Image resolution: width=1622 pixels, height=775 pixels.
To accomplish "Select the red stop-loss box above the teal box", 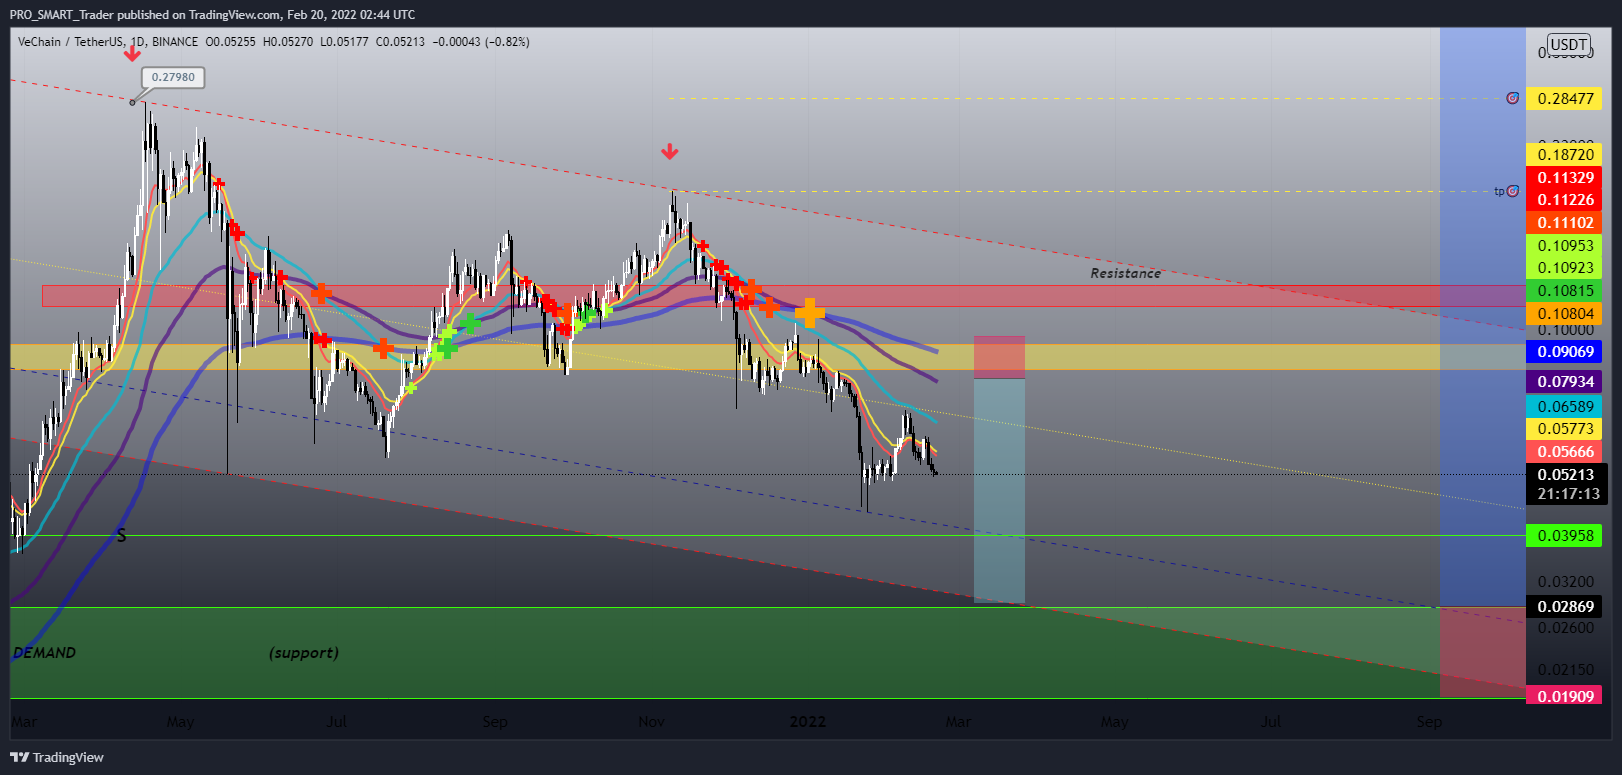I will pos(999,357).
